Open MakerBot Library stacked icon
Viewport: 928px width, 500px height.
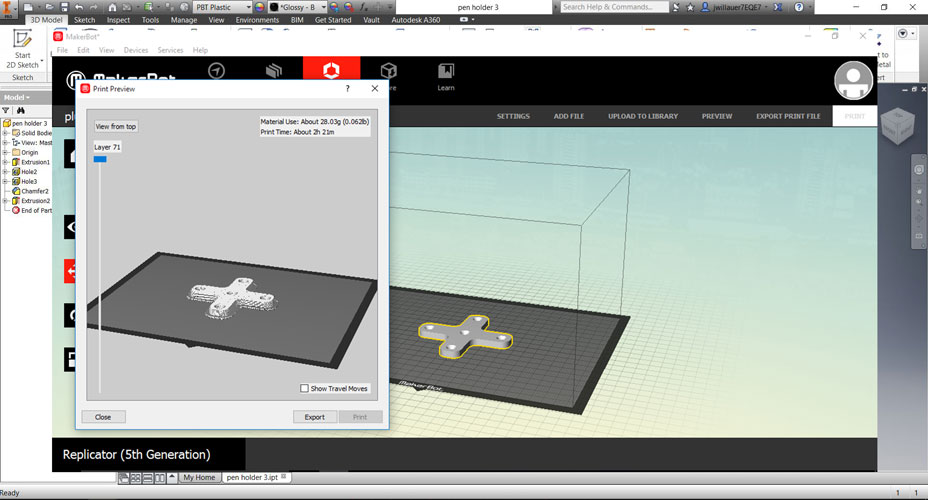pyautogui.click(x=273, y=71)
